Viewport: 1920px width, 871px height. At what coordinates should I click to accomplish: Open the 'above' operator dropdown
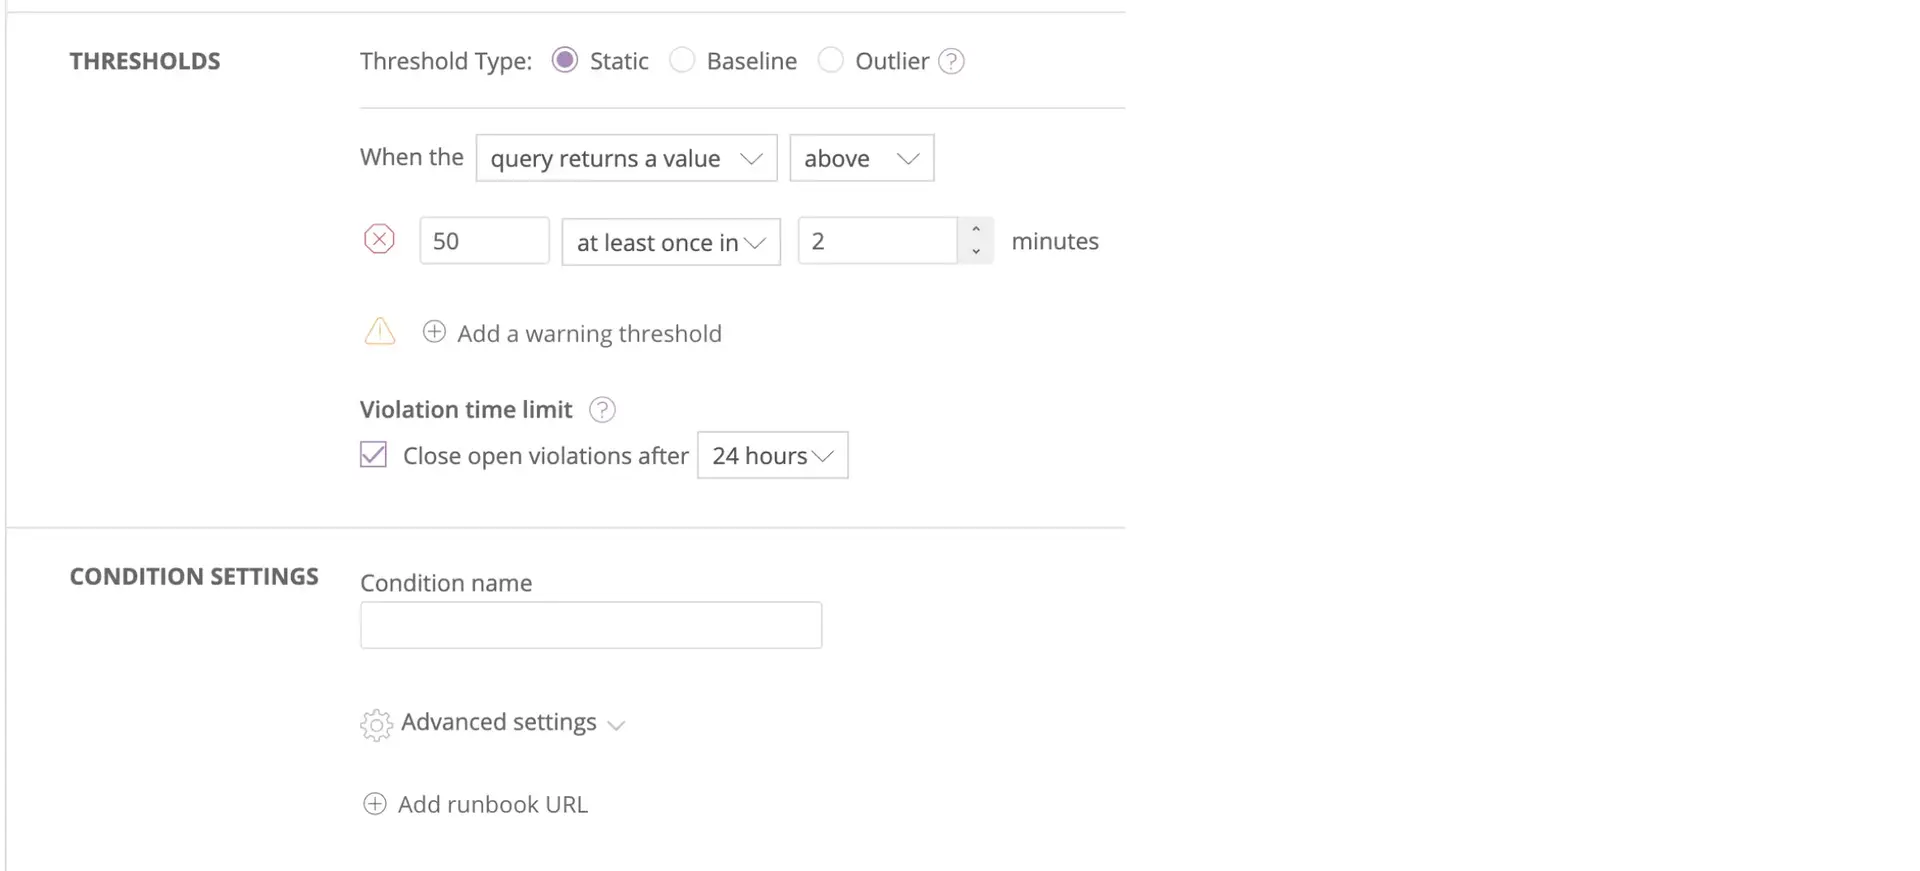pos(861,158)
